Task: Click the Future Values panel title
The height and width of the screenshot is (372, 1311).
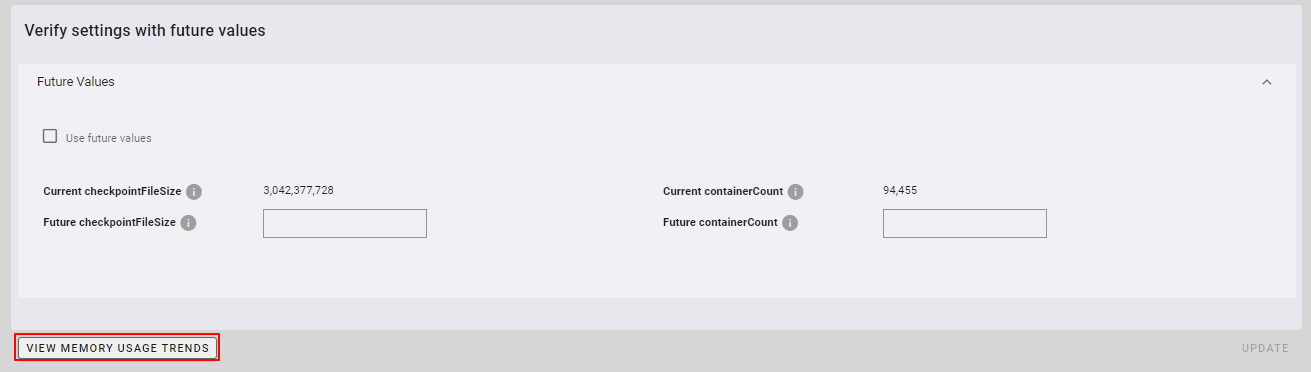Action: pyautogui.click(x=76, y=82)
